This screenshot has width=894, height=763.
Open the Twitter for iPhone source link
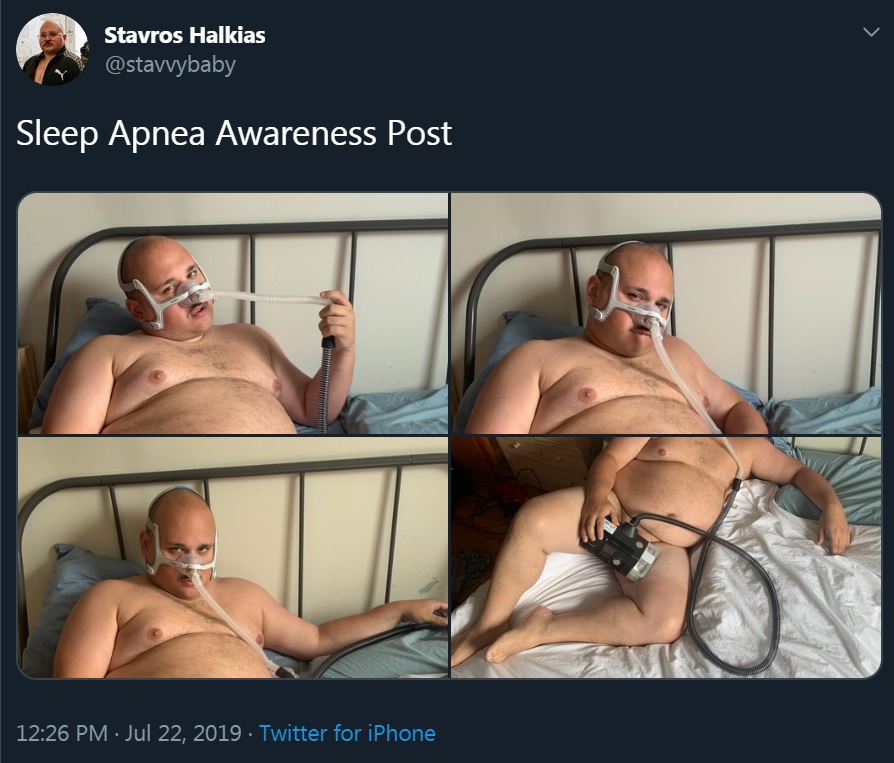click(x=347, y=733)
